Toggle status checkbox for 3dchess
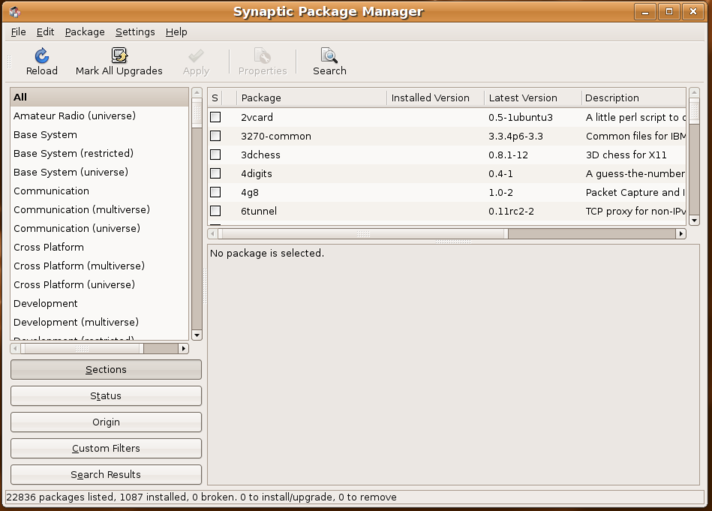 coord(216,154)
